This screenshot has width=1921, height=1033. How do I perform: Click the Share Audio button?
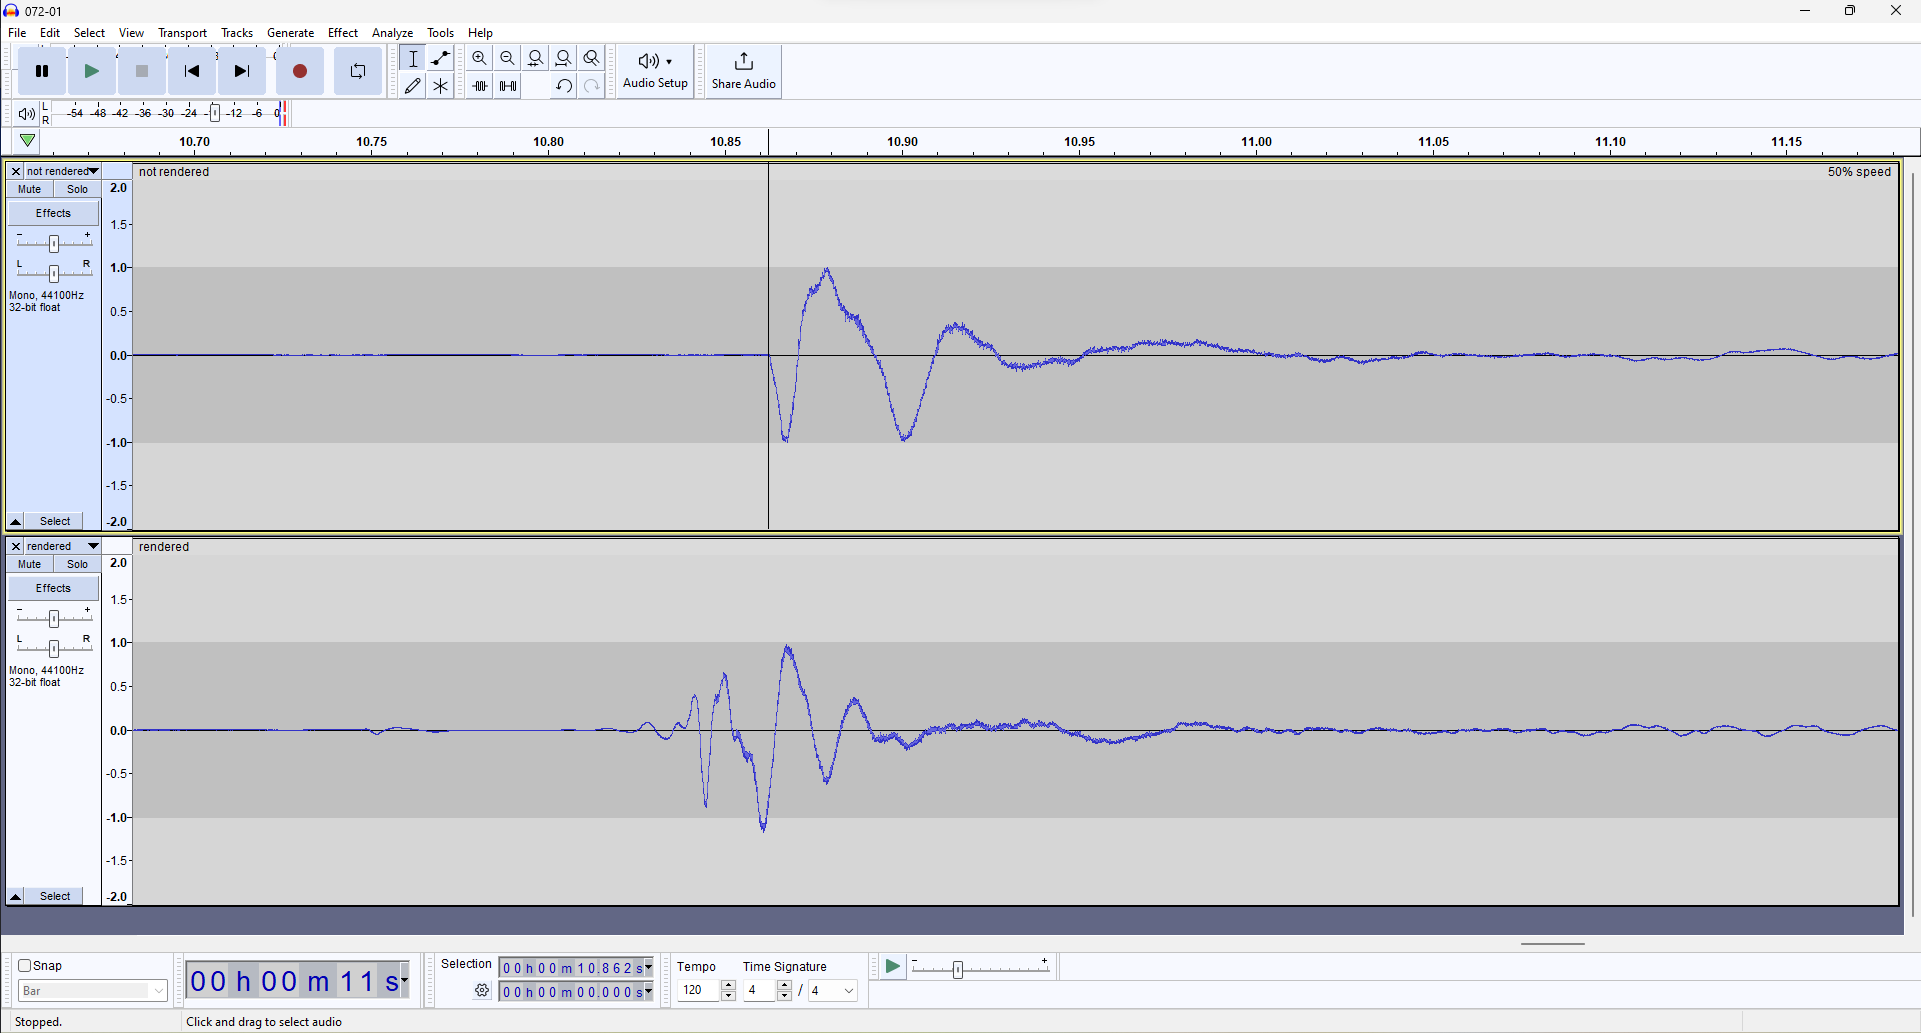pos(743,70)
